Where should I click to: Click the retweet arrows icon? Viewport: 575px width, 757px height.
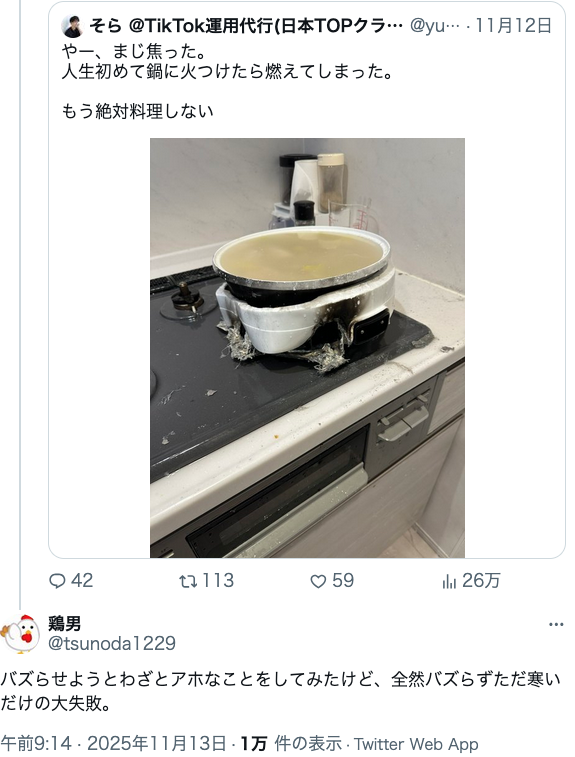click(x=188, y=581)
